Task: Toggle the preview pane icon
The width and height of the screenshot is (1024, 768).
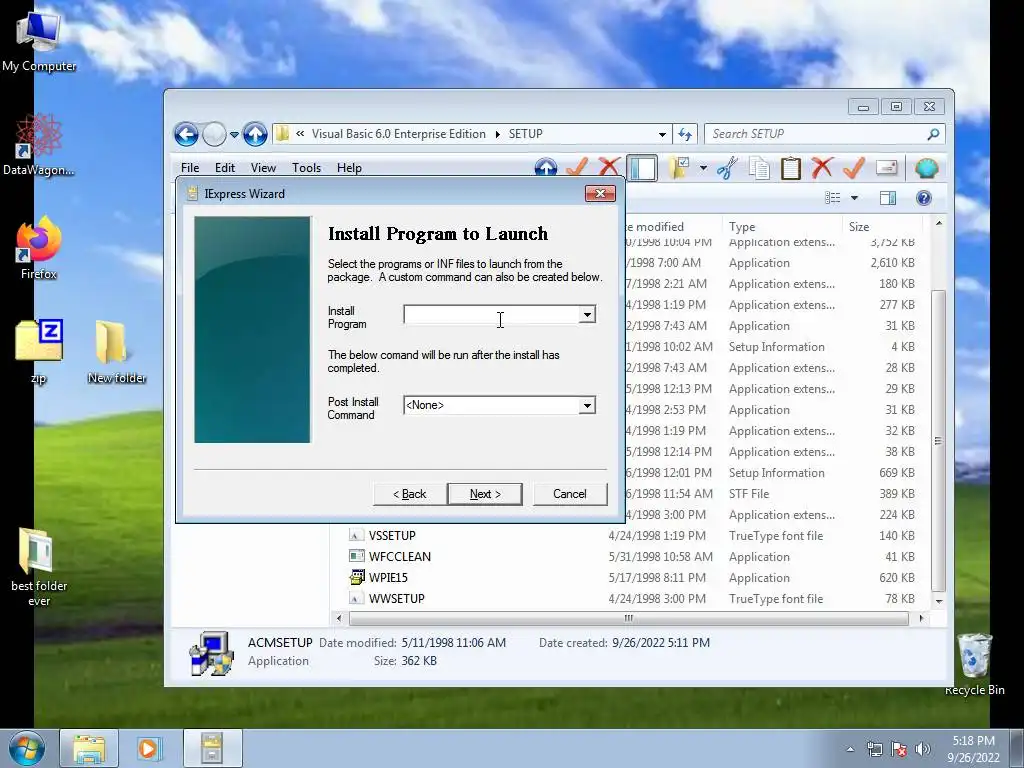Action: pyautogui.click(x=888, y=198)
